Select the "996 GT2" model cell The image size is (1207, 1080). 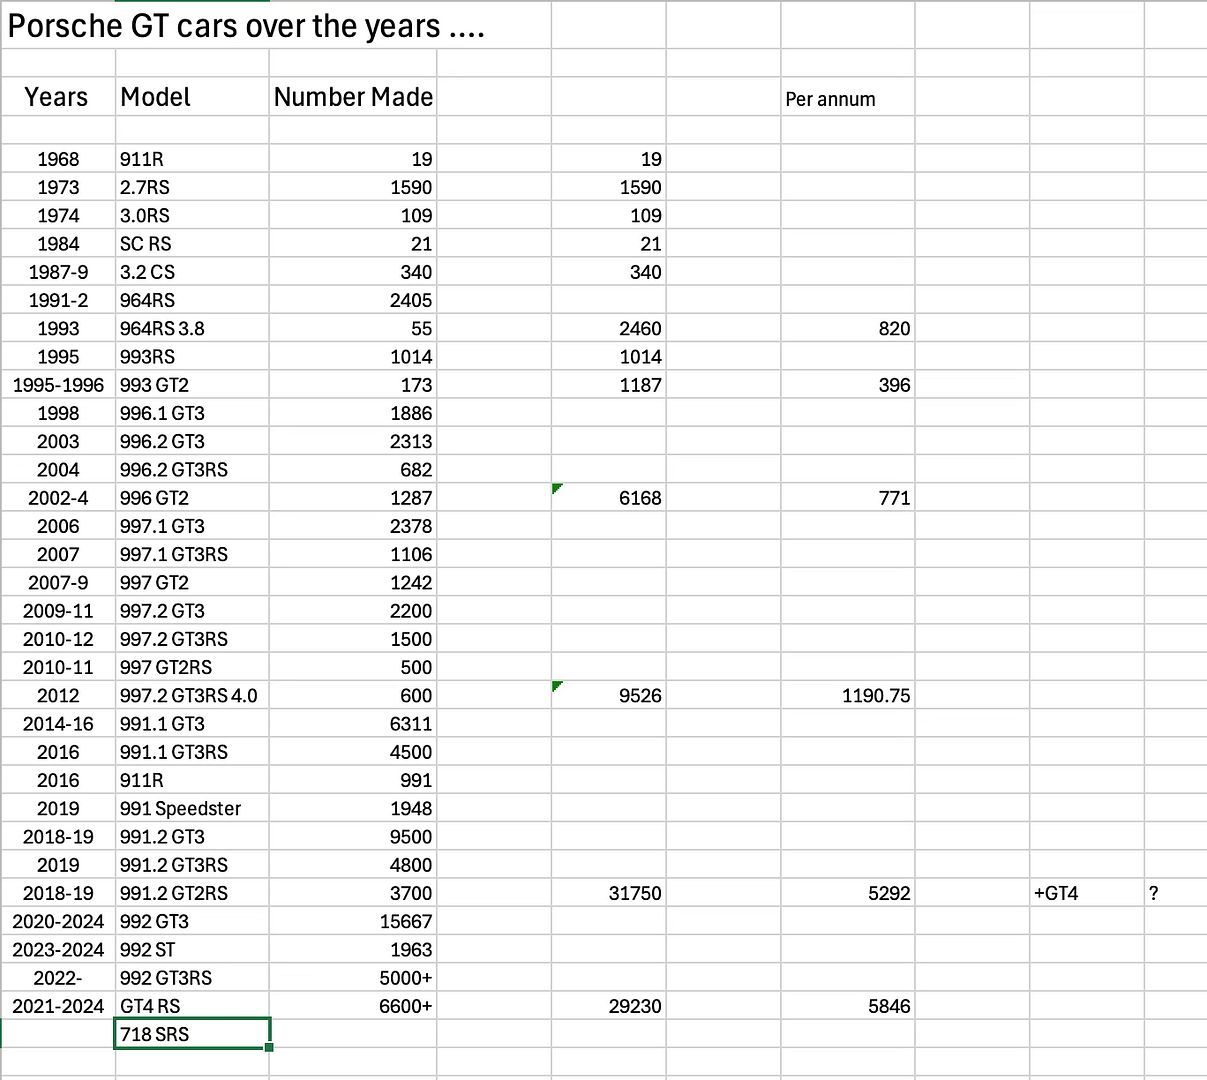(192, 498)
